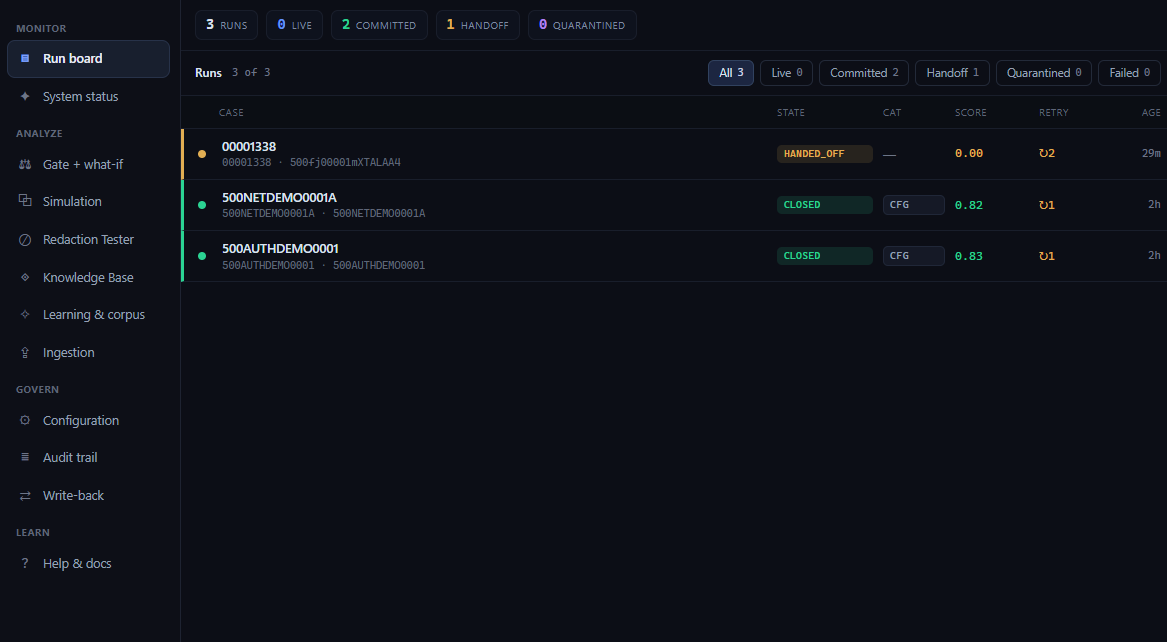Image resolution: width=1167 pixels, height=642 pixels.
Task: Show only Handoff runs
Action: [952, 73]
